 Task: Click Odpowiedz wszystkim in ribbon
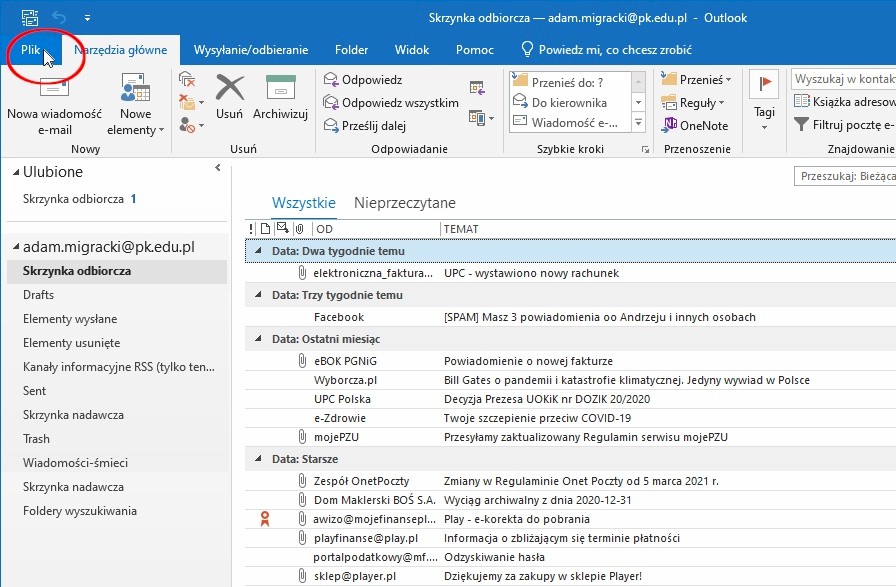331,103
